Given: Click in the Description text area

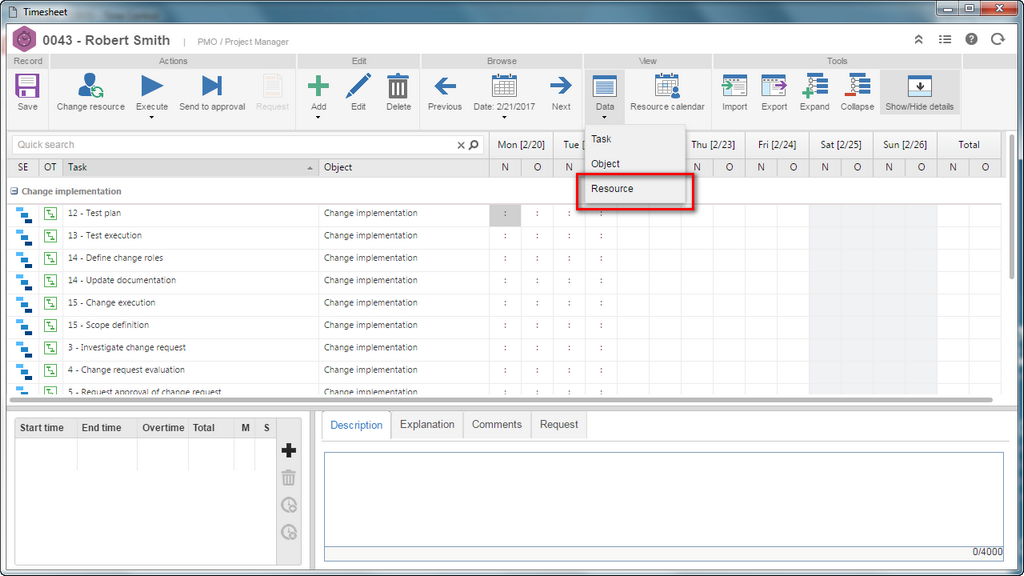Looking at the screenshot, I should [x=664, y=500].
